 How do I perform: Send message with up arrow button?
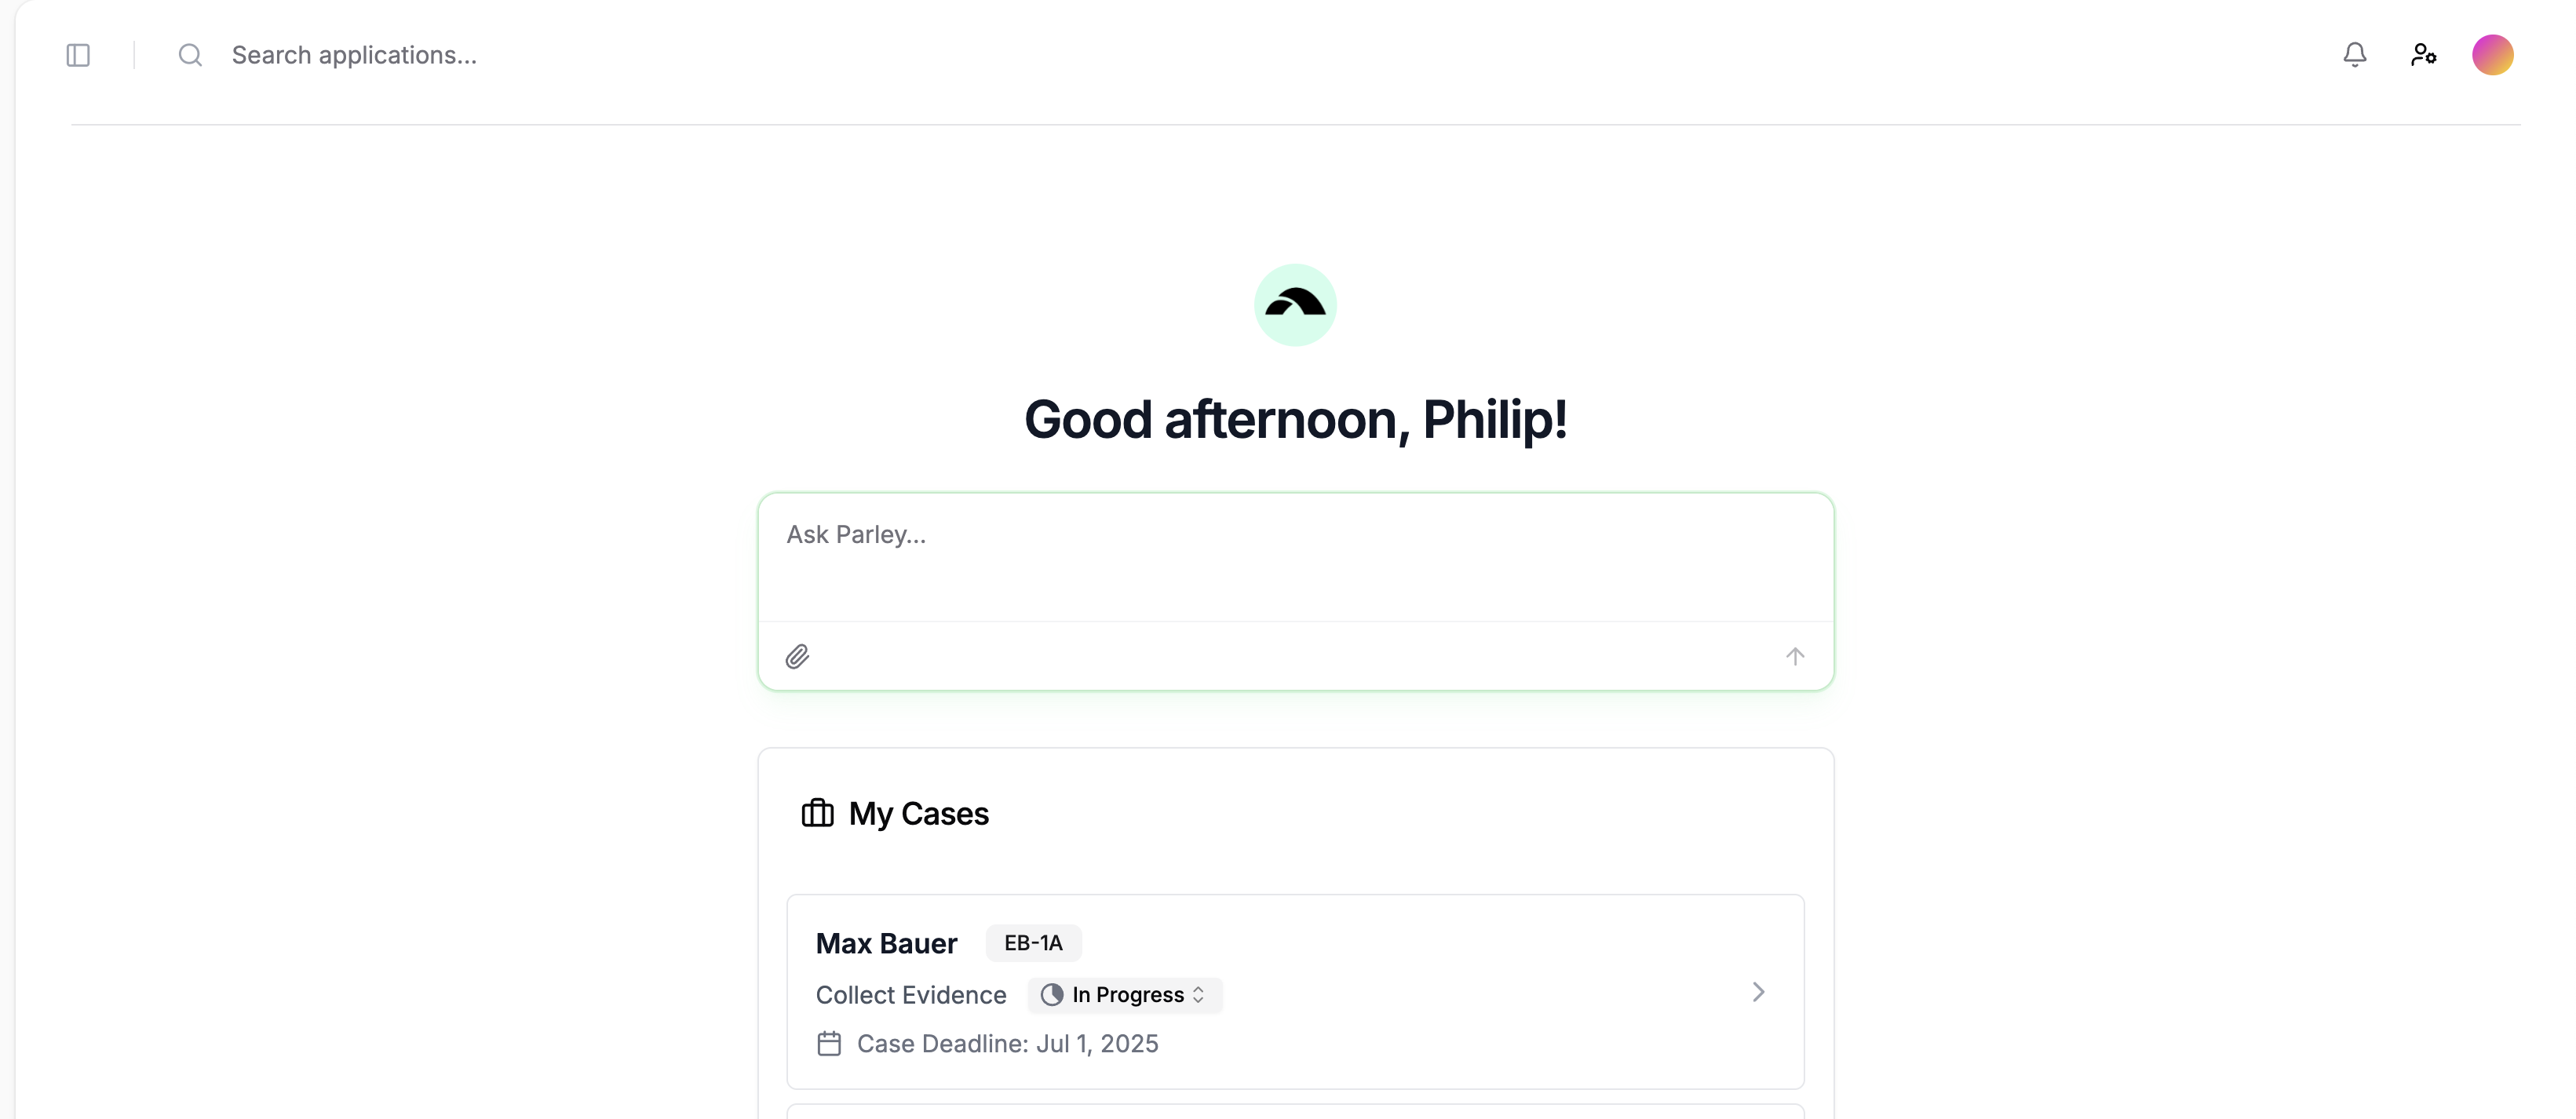click(1794, 656)
